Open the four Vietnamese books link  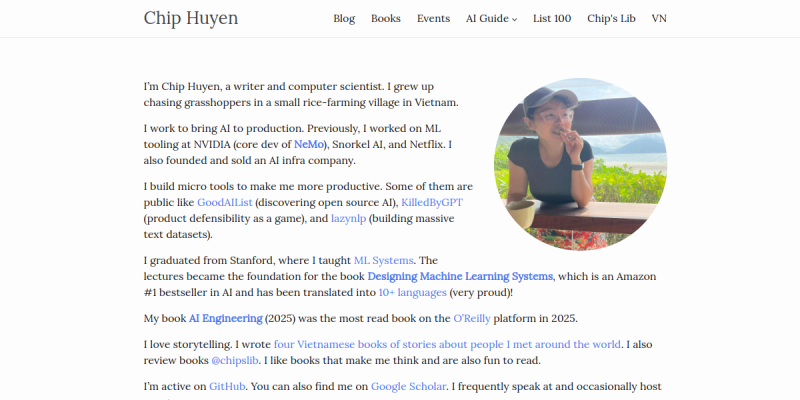click(447, 344)
